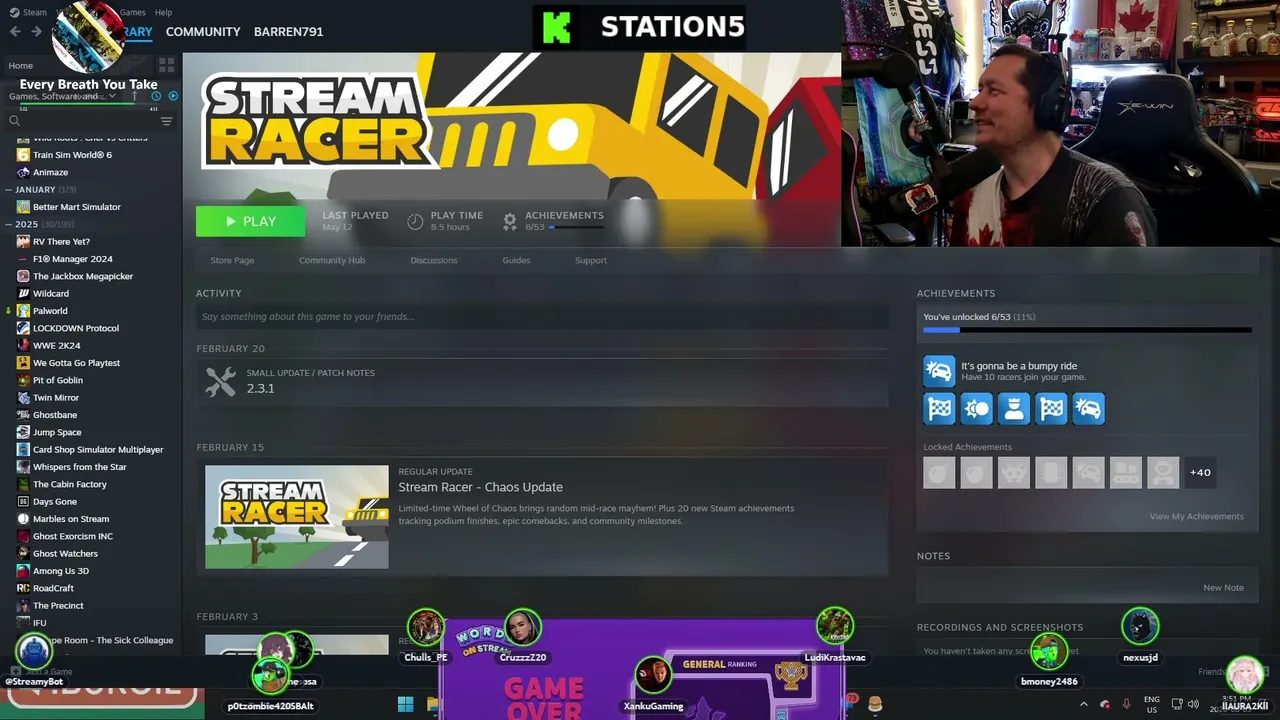
Task: Click the Palworld game icon
Action: coord(23,311)
